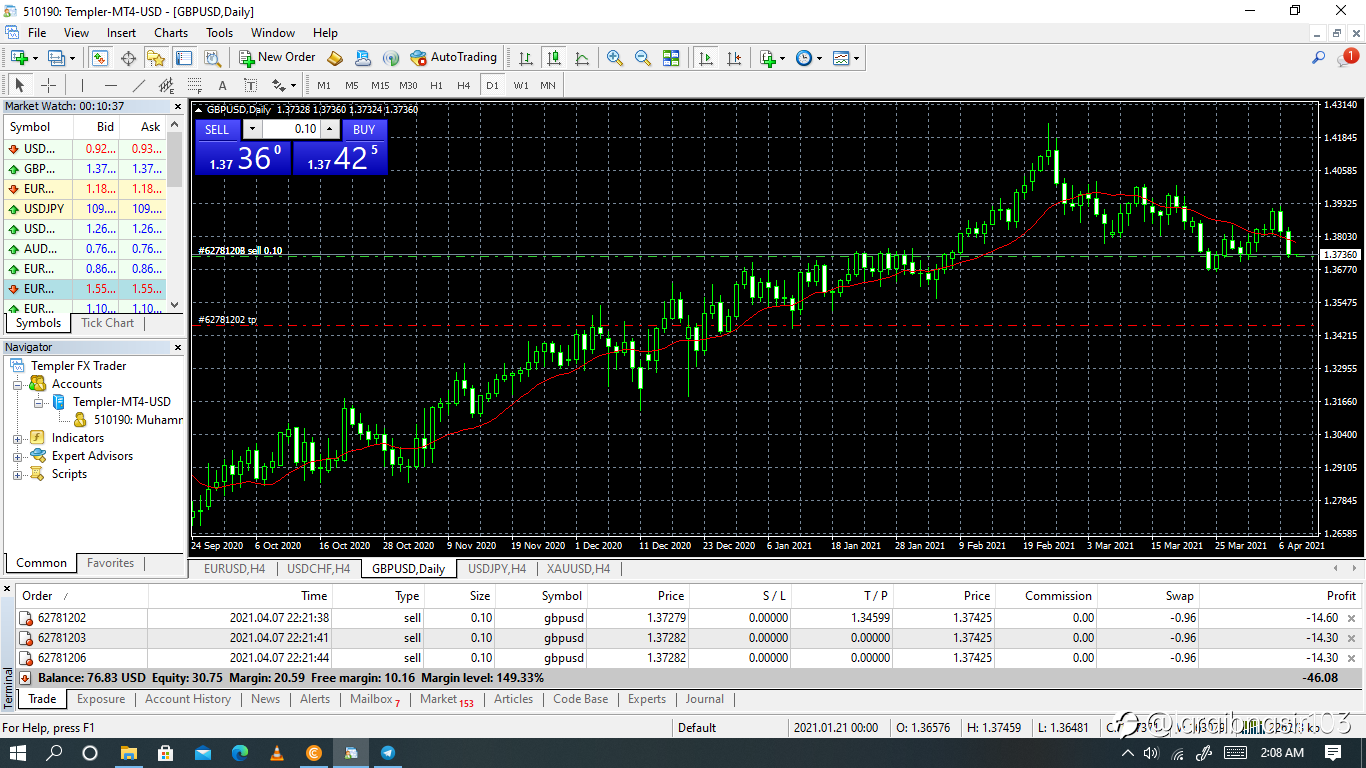Image resolution: width=1366 pixels, height=768 pixels.
Task: Zoom in on the chart
Action: (615, 58)
